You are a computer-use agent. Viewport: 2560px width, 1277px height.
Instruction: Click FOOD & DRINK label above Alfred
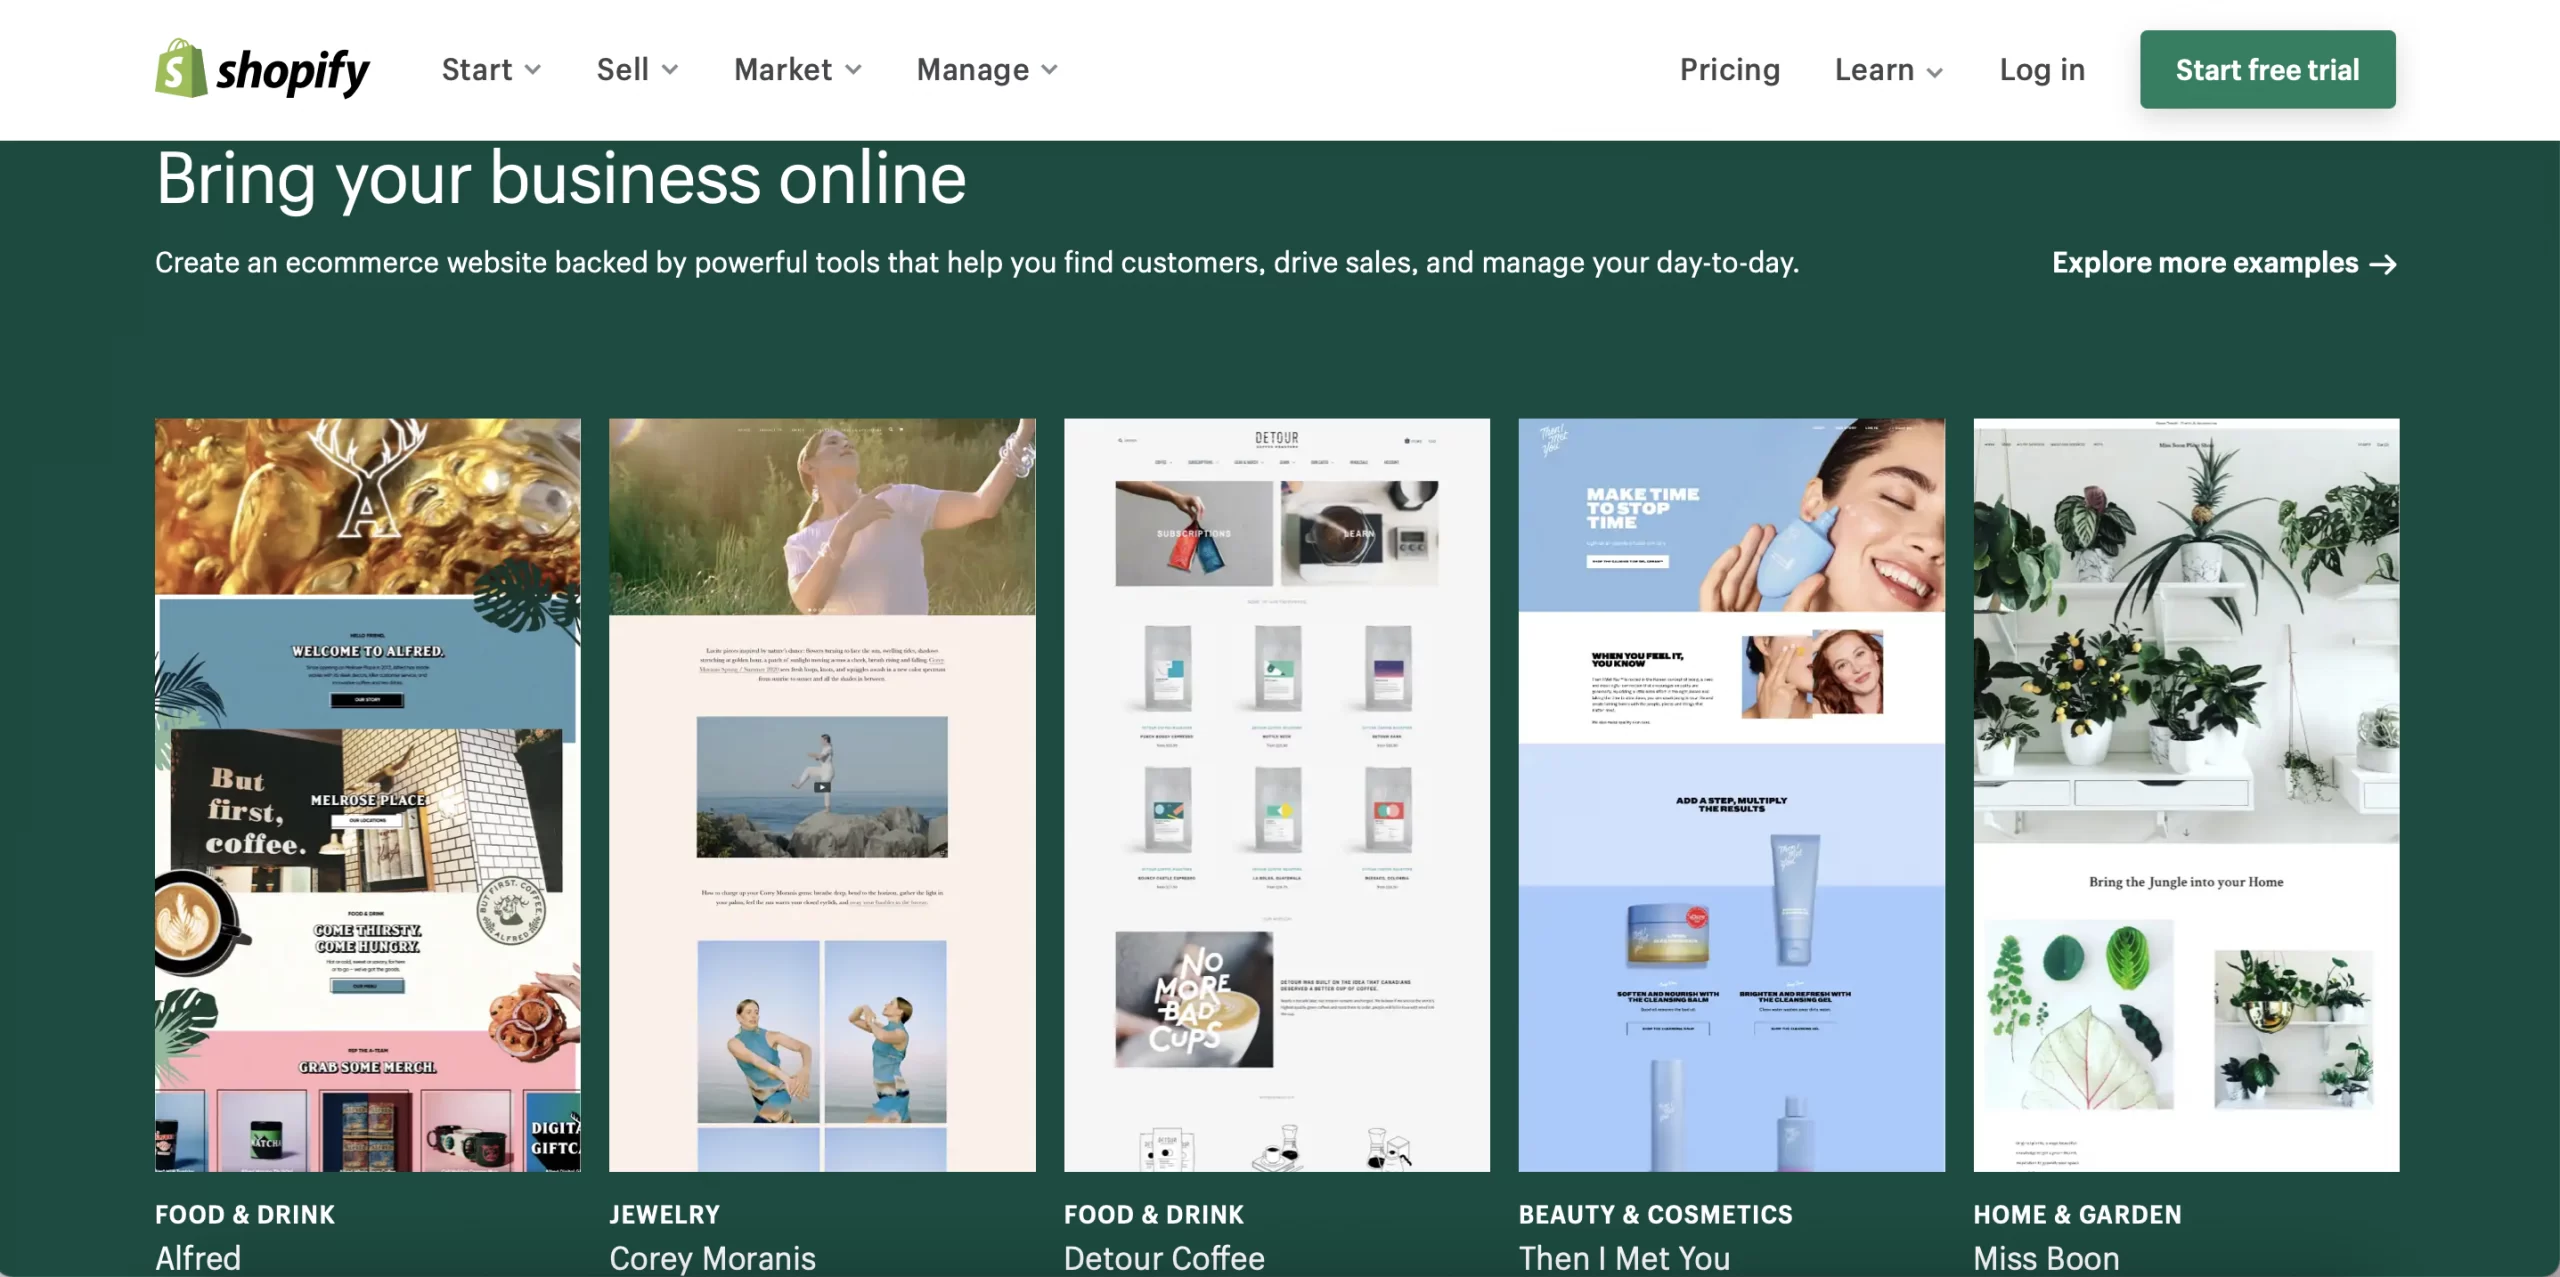(245, 1214)
